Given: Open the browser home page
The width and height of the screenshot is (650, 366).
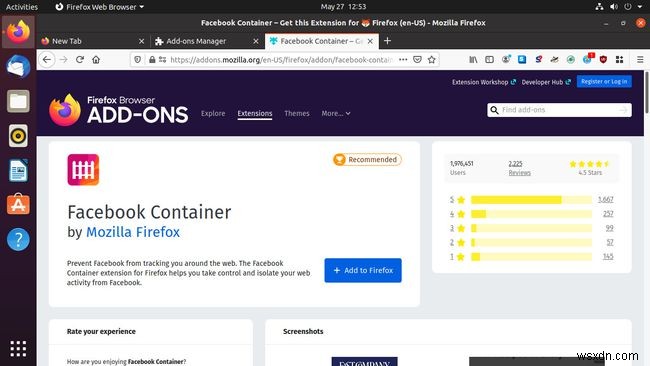Looking at the screenshot, I should pyautogui.click(x=96, y=60).
